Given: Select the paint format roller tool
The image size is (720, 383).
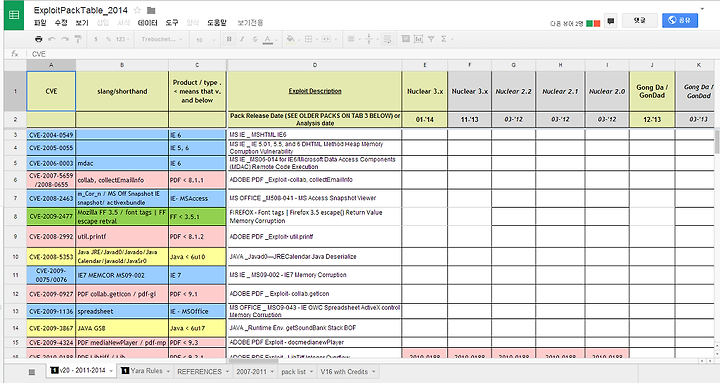Looking at the screenshot, I should (78, 39).
